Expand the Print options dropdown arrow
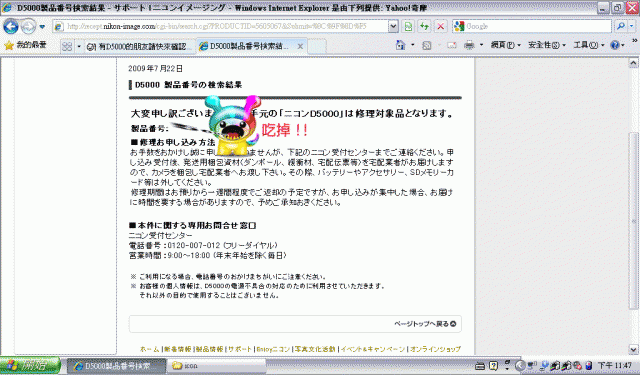640x375 pixels. [481, 45]
